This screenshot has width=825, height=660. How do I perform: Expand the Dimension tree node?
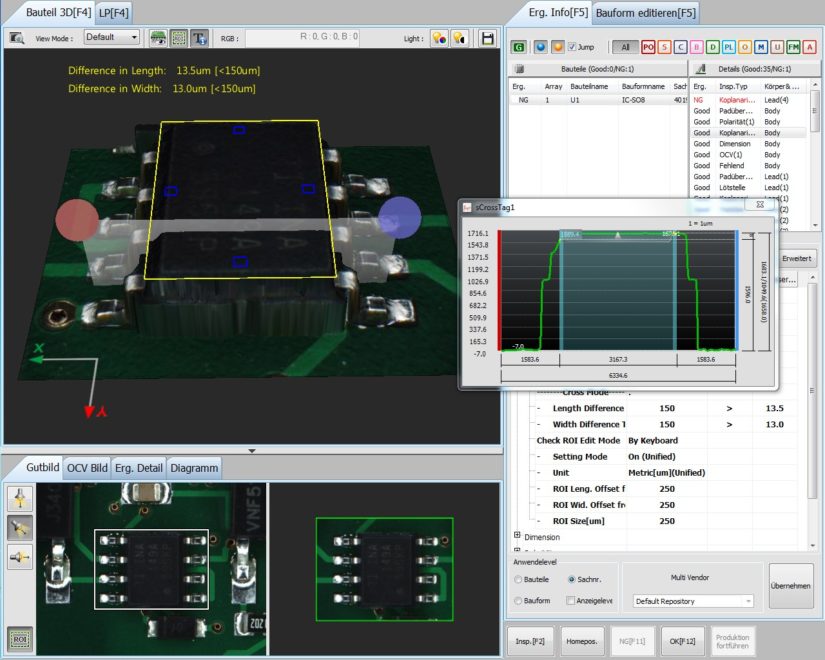point(517,535)
